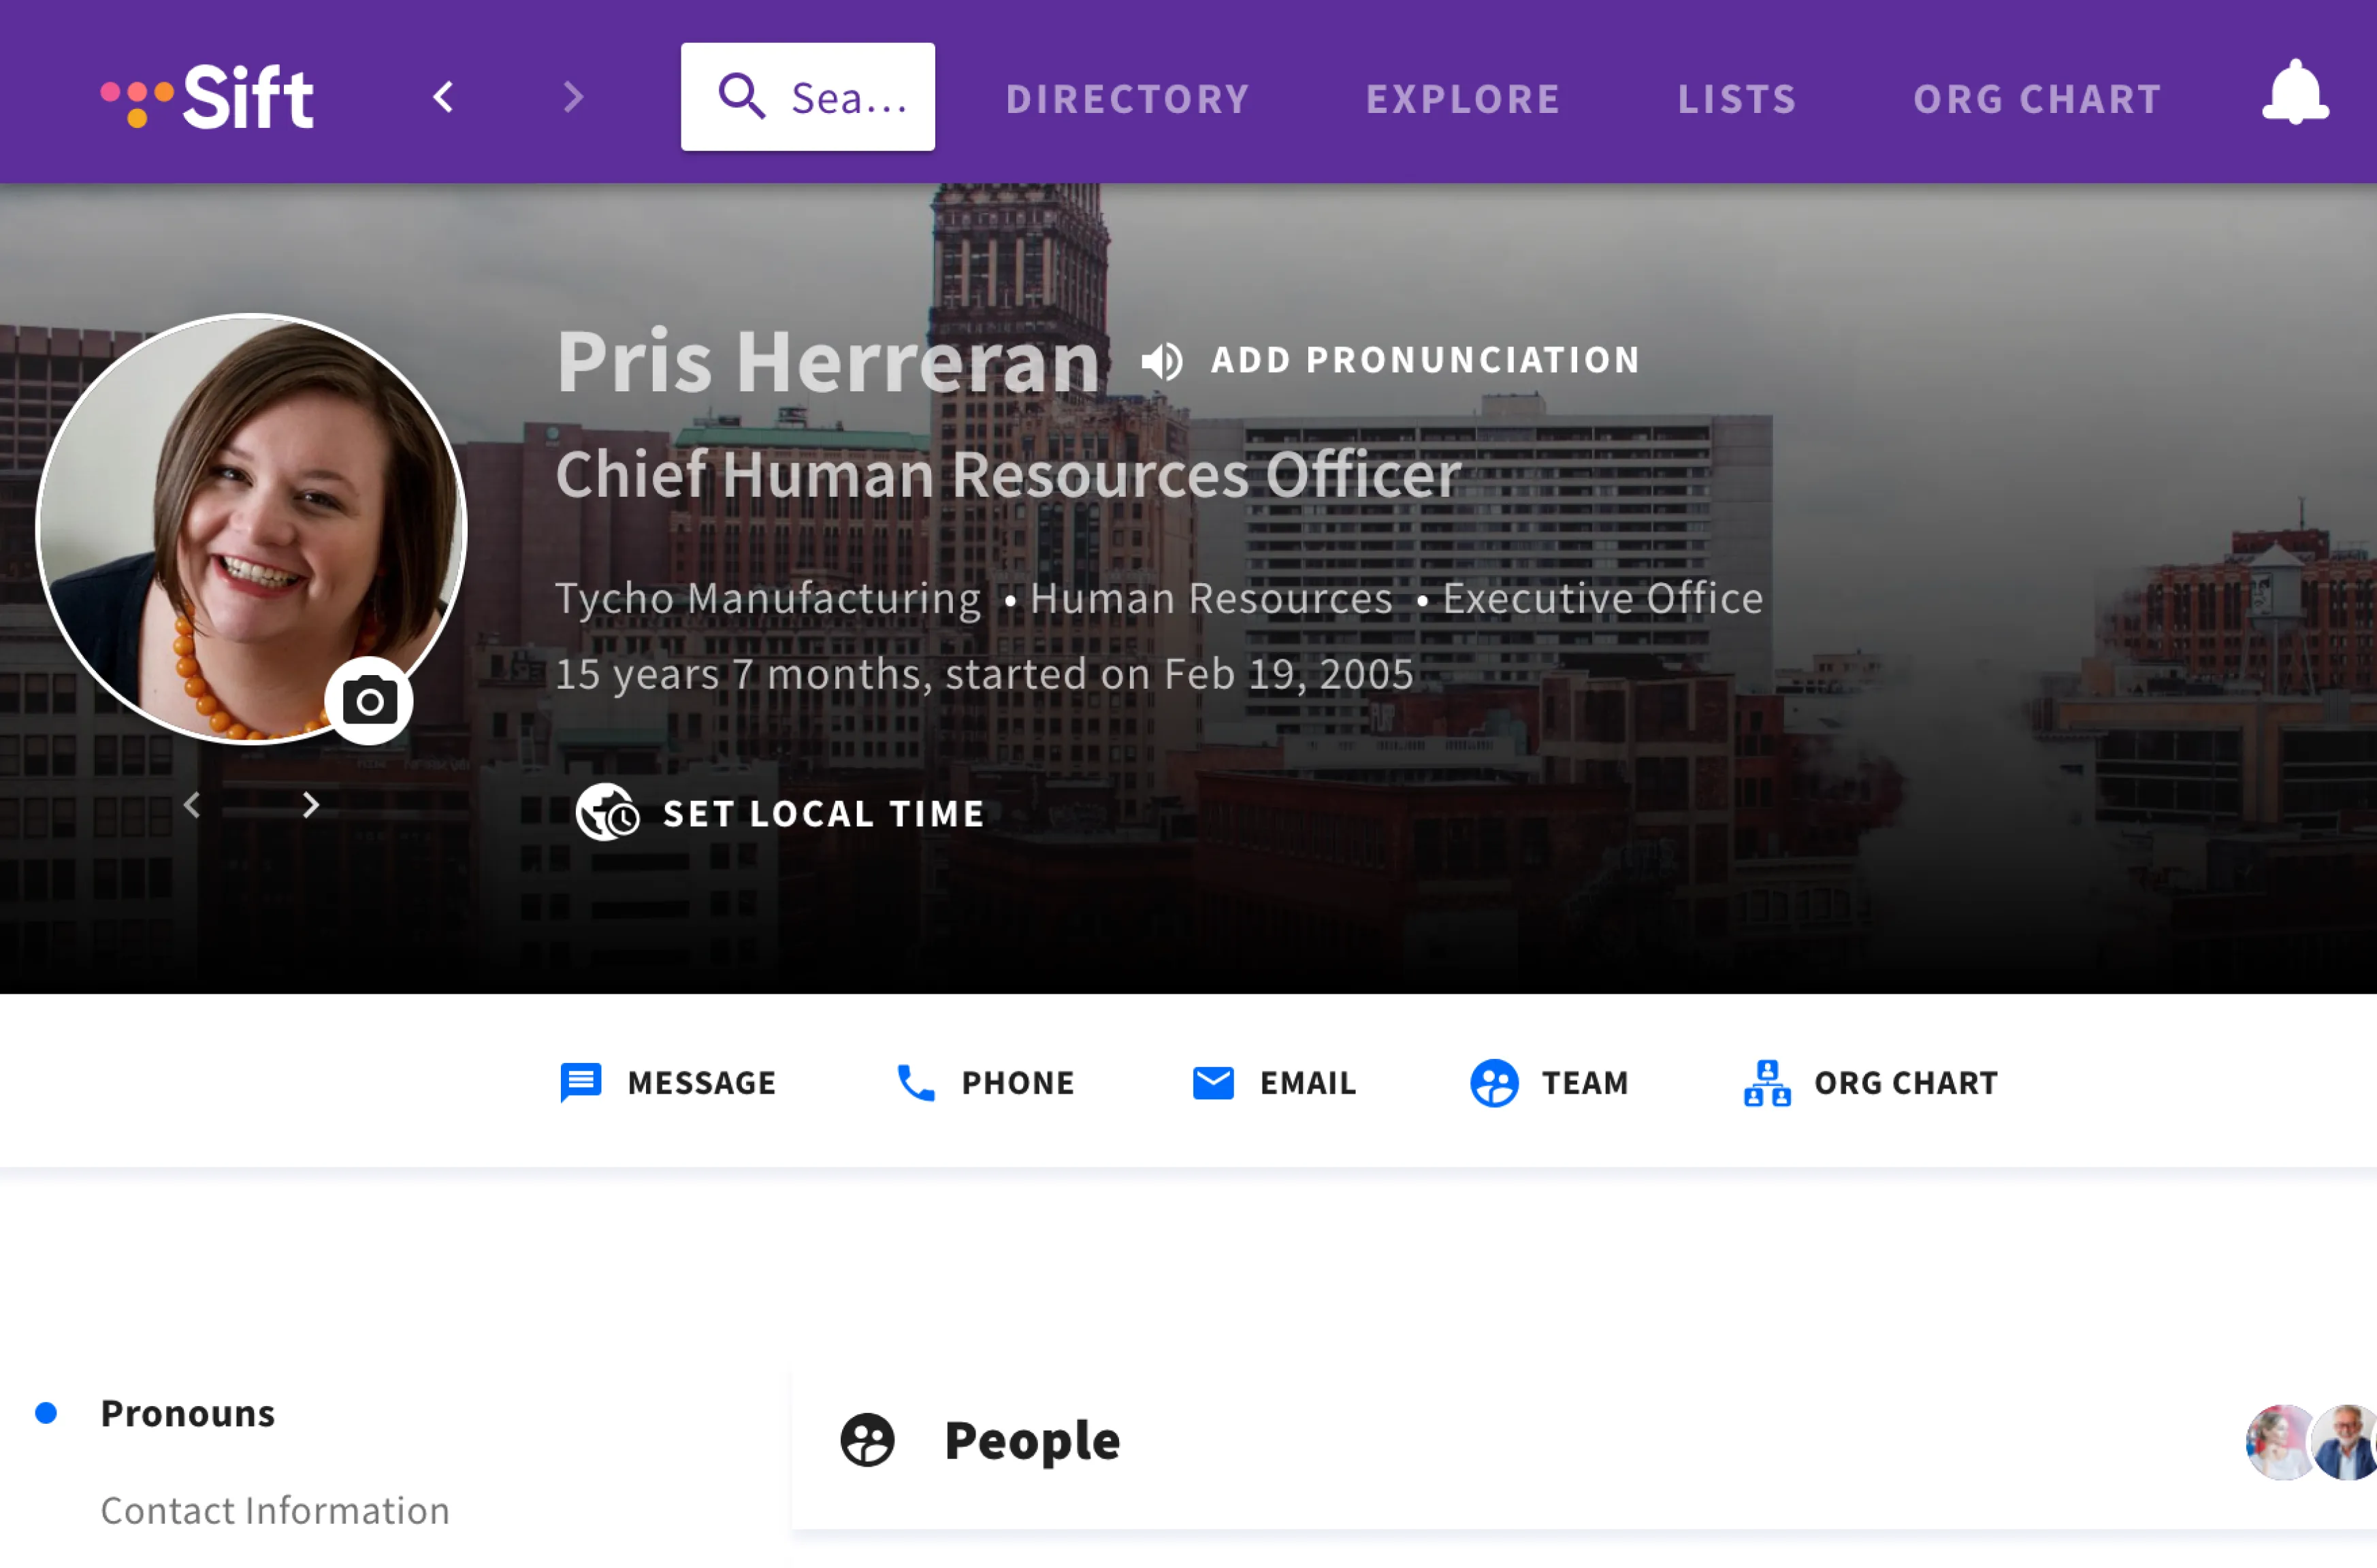Open the Explore tab
The image size is (2377, 1568).
(1463, 98)
